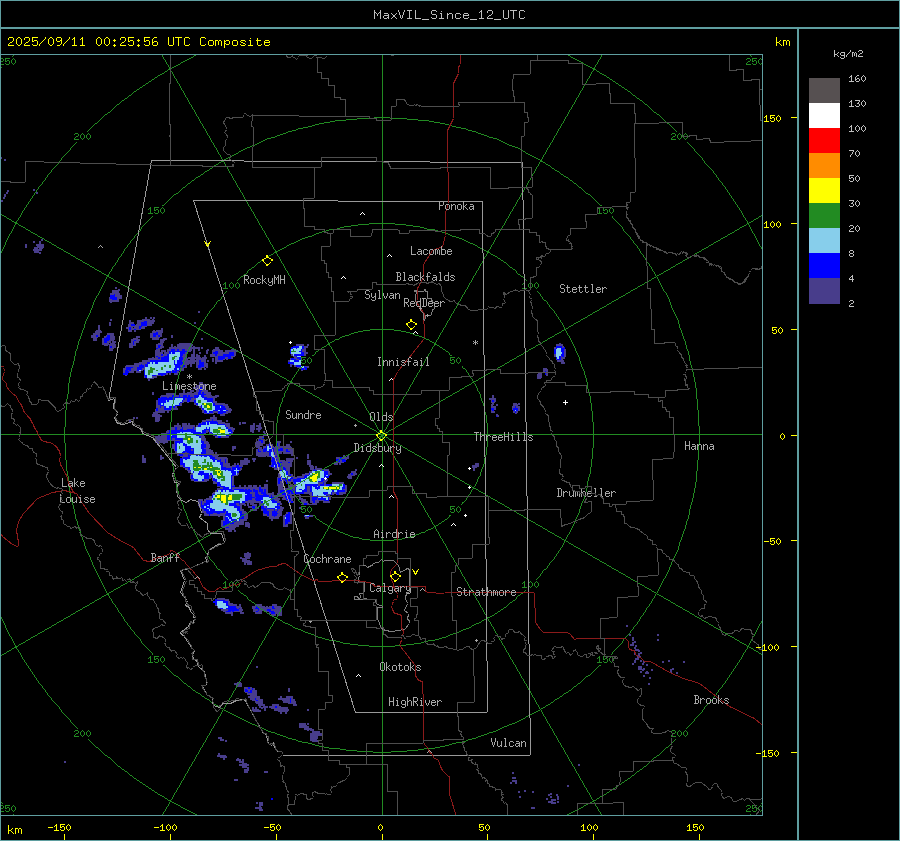This screenshot has width=900, height=841.
Task: Click the Stettler city label
Action: (x=583, y=289)
